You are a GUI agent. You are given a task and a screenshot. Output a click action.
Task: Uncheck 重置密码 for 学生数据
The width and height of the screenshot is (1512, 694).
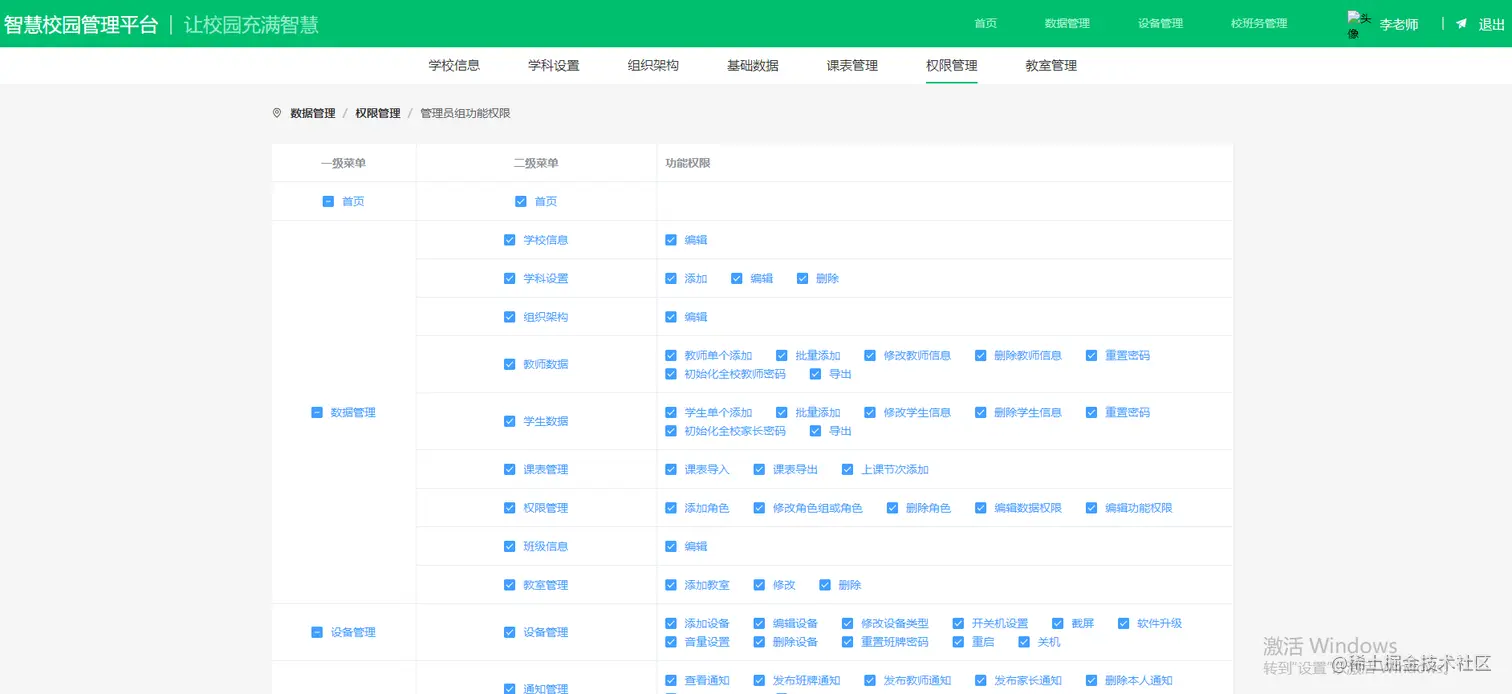point(1090,411)
